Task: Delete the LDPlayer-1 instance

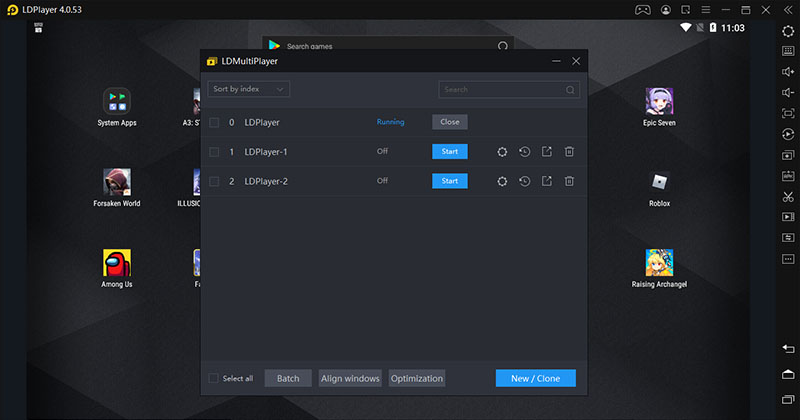Action: click(x=569, y=152)
